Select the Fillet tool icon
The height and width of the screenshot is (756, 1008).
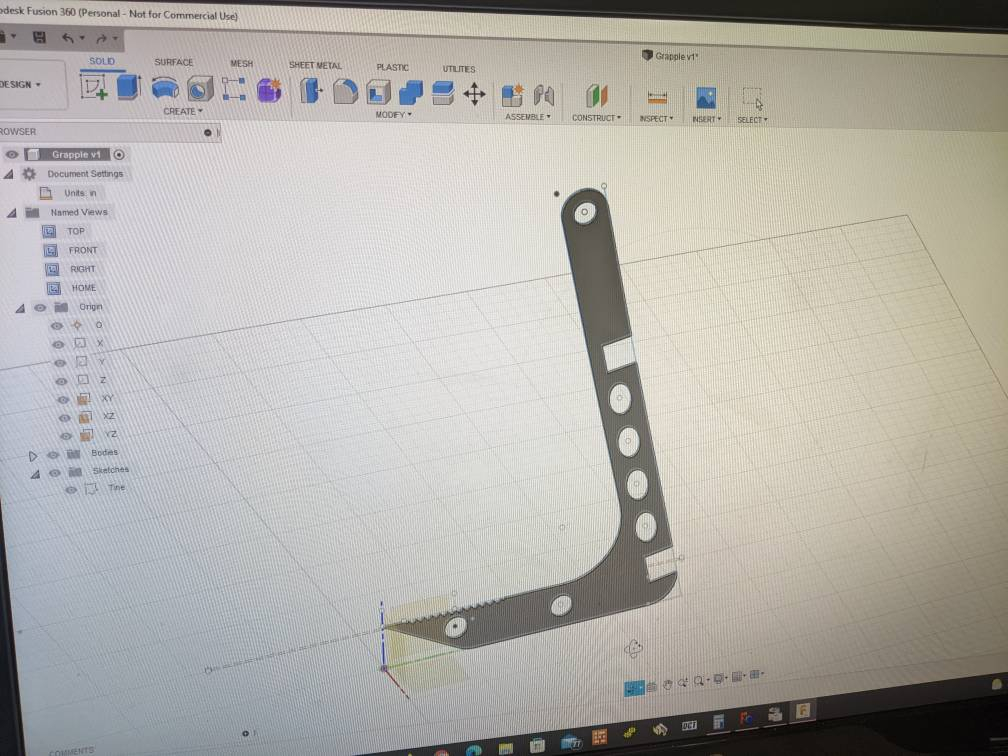[x=344, y=93]
